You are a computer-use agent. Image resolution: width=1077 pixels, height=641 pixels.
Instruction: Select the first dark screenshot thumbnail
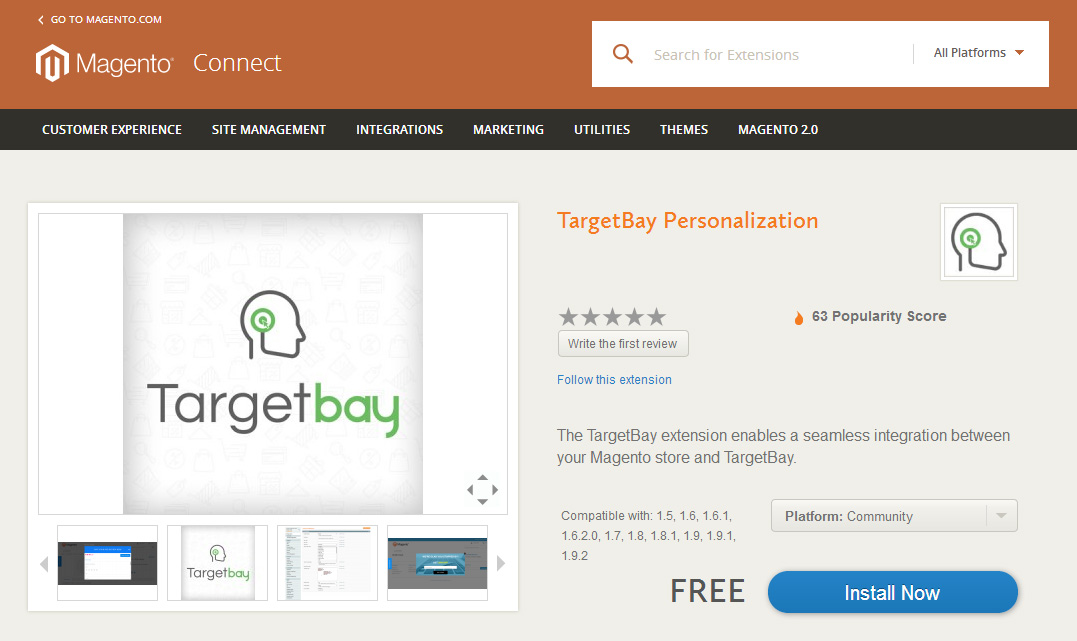(107, 563)
